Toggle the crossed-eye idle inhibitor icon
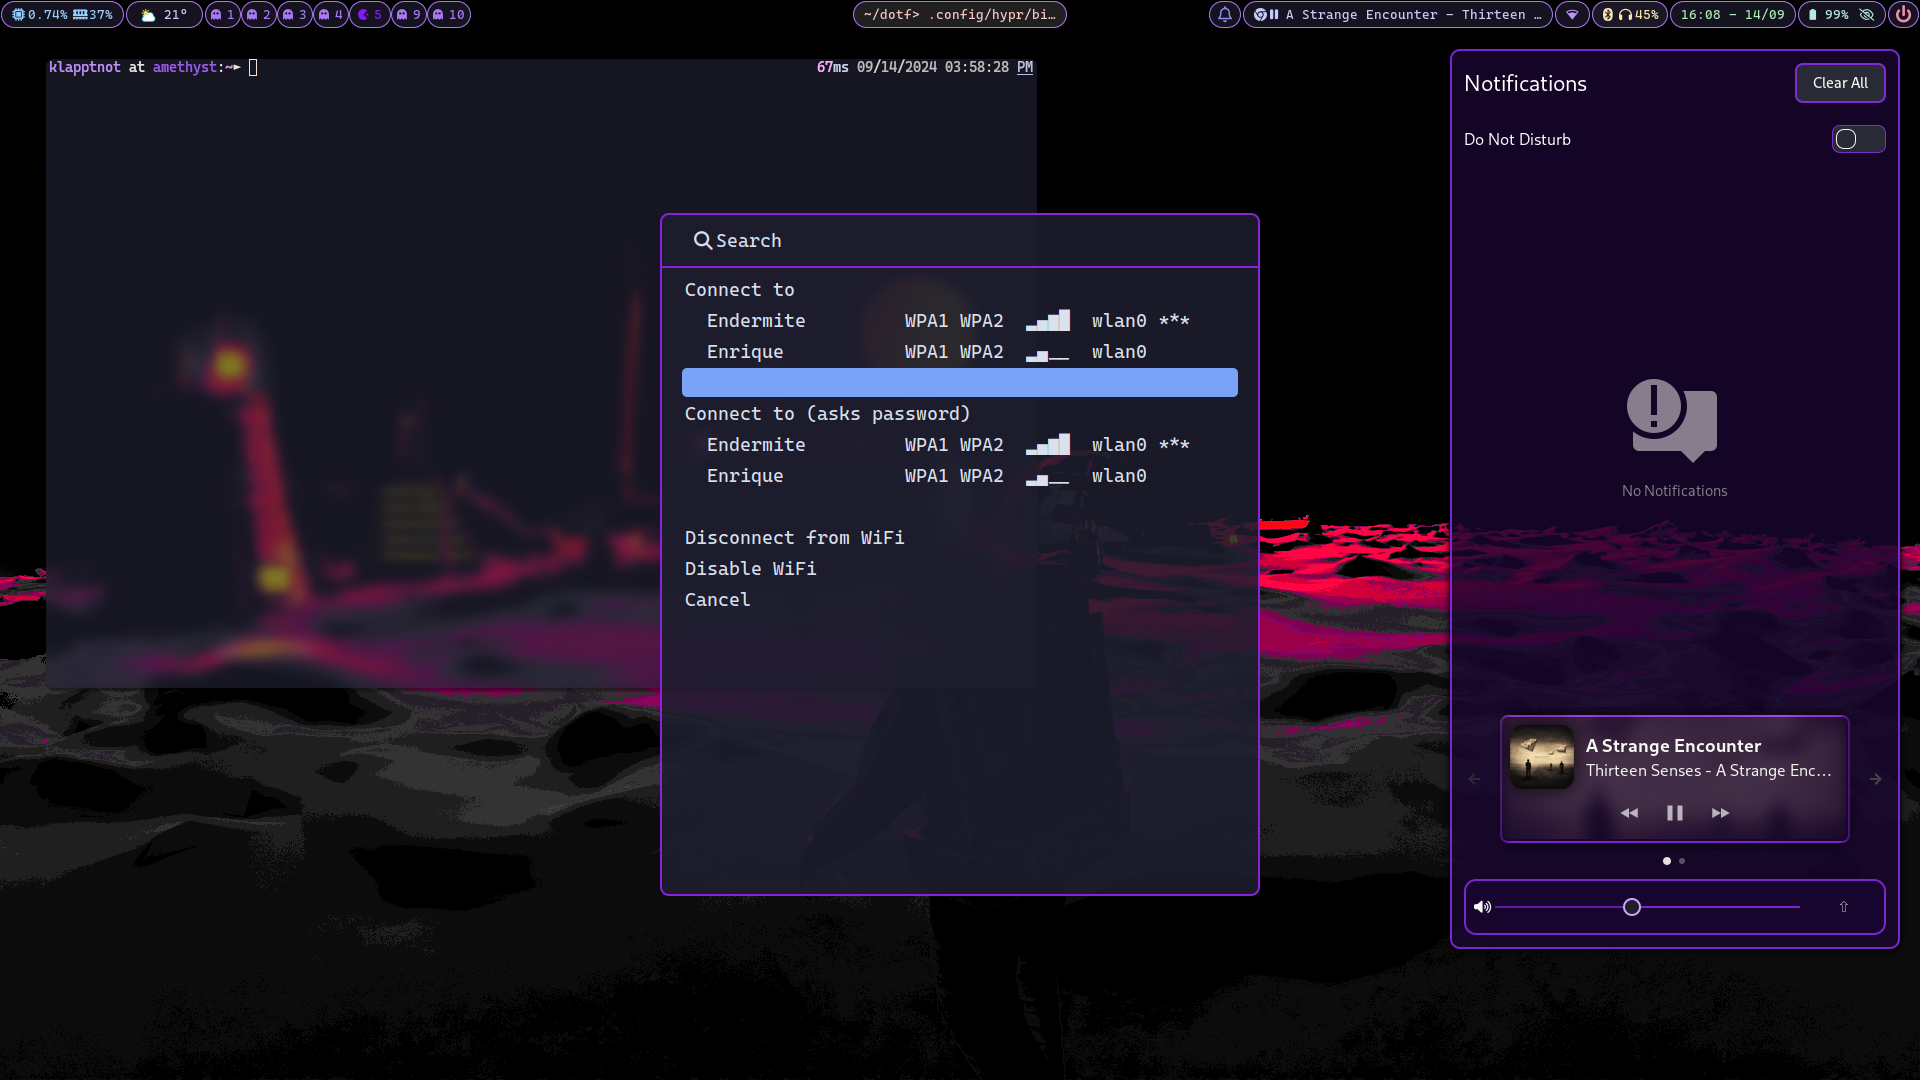This screenshot has width=1920, height=1080. pos(1867,15)
